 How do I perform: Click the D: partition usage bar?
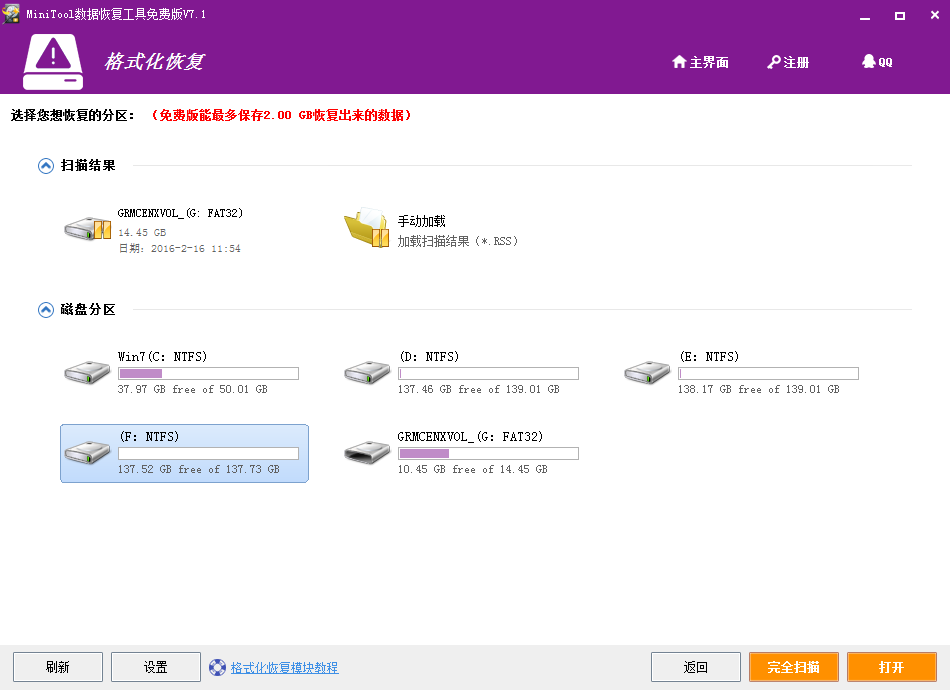(488, 373)
